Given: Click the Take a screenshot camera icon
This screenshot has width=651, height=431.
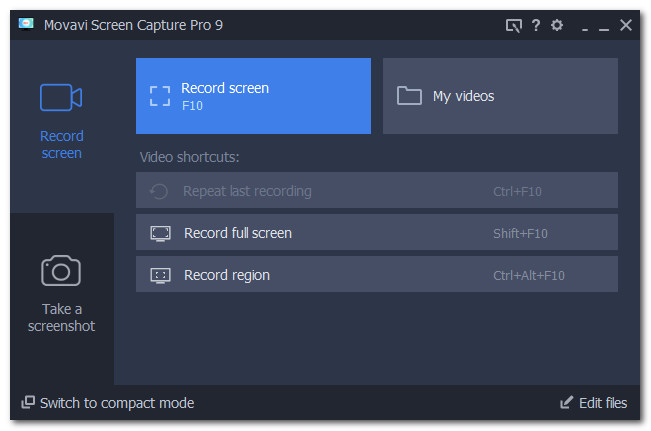Looking at the screenshot, I should coord(61,270).
